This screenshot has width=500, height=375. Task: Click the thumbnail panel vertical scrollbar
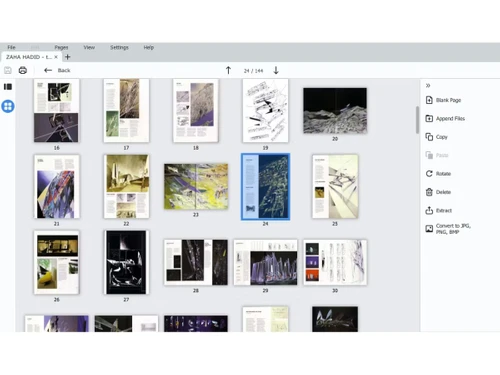click(417, 120)
